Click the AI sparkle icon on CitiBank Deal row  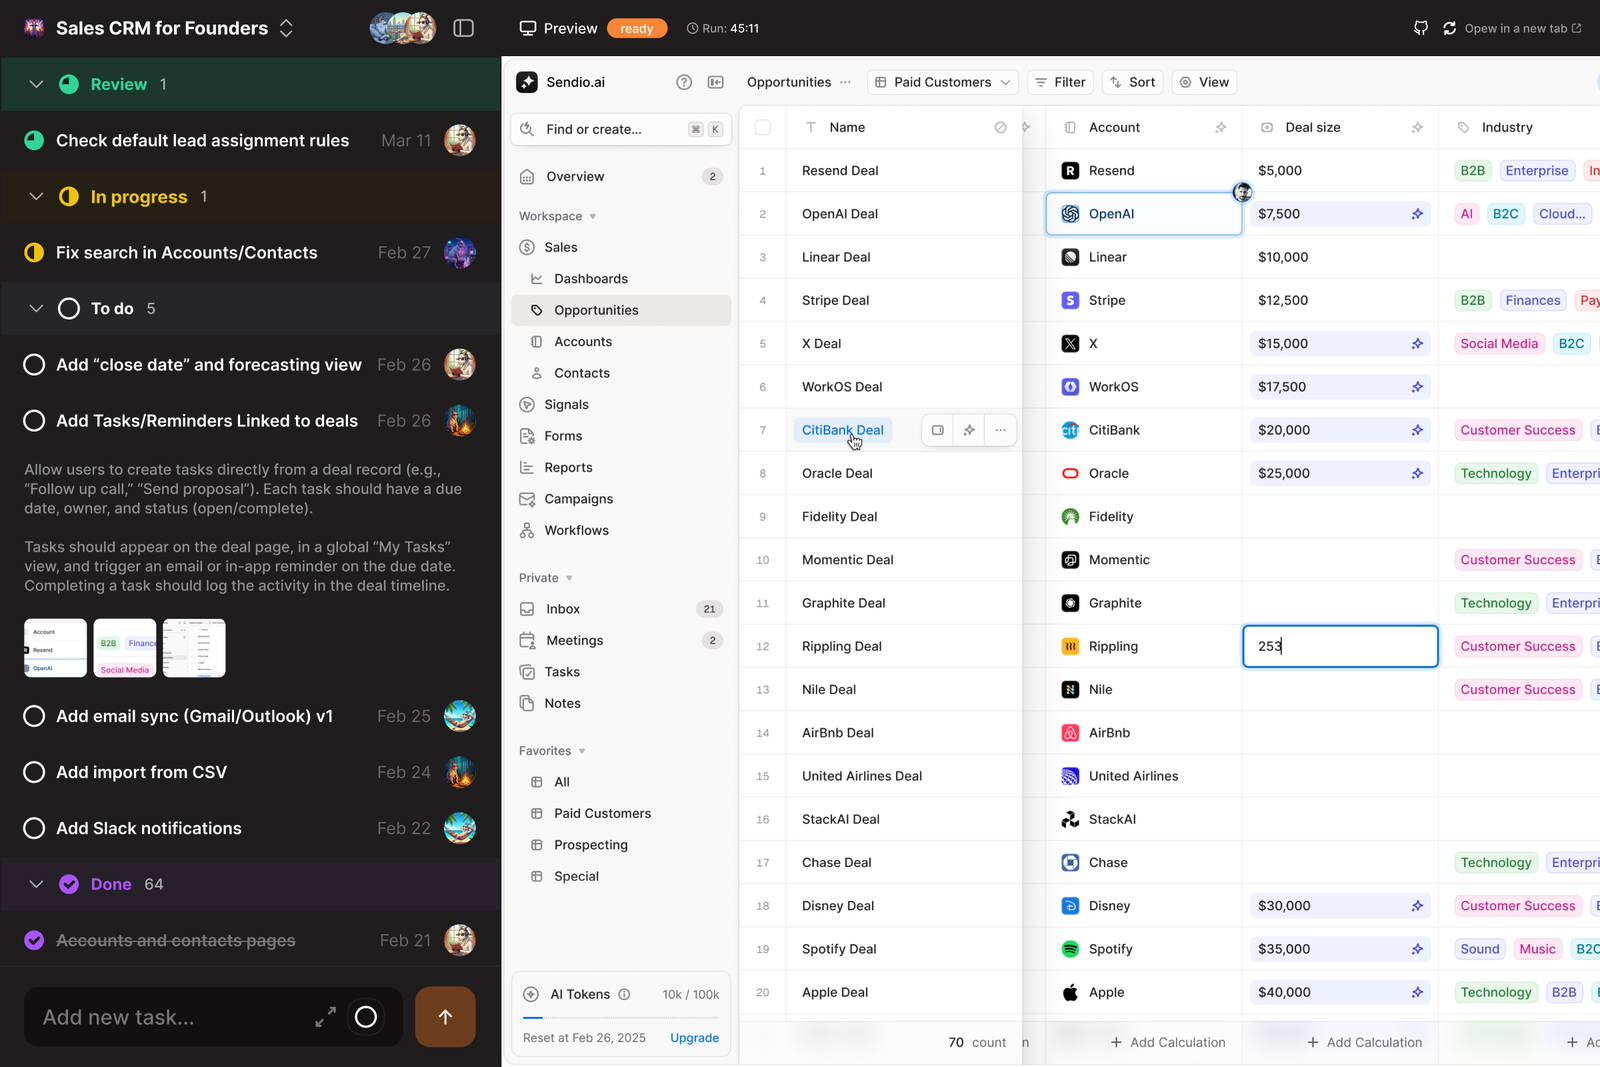969,430
